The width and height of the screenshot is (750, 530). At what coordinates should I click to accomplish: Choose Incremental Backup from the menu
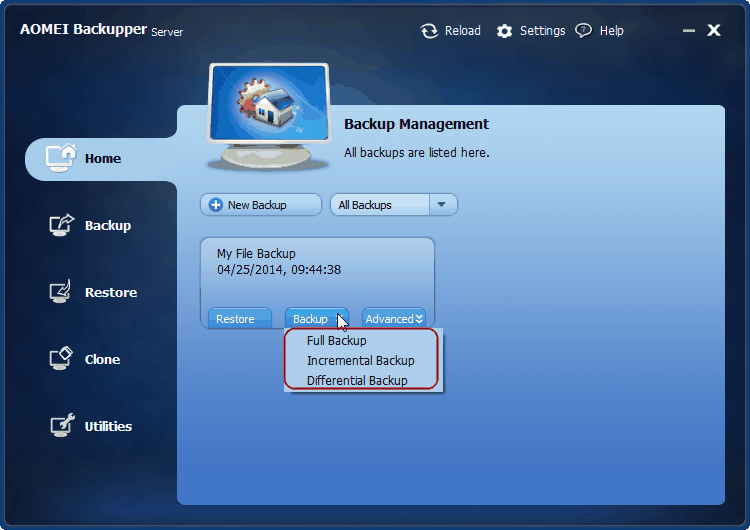[x=361, y=361]
